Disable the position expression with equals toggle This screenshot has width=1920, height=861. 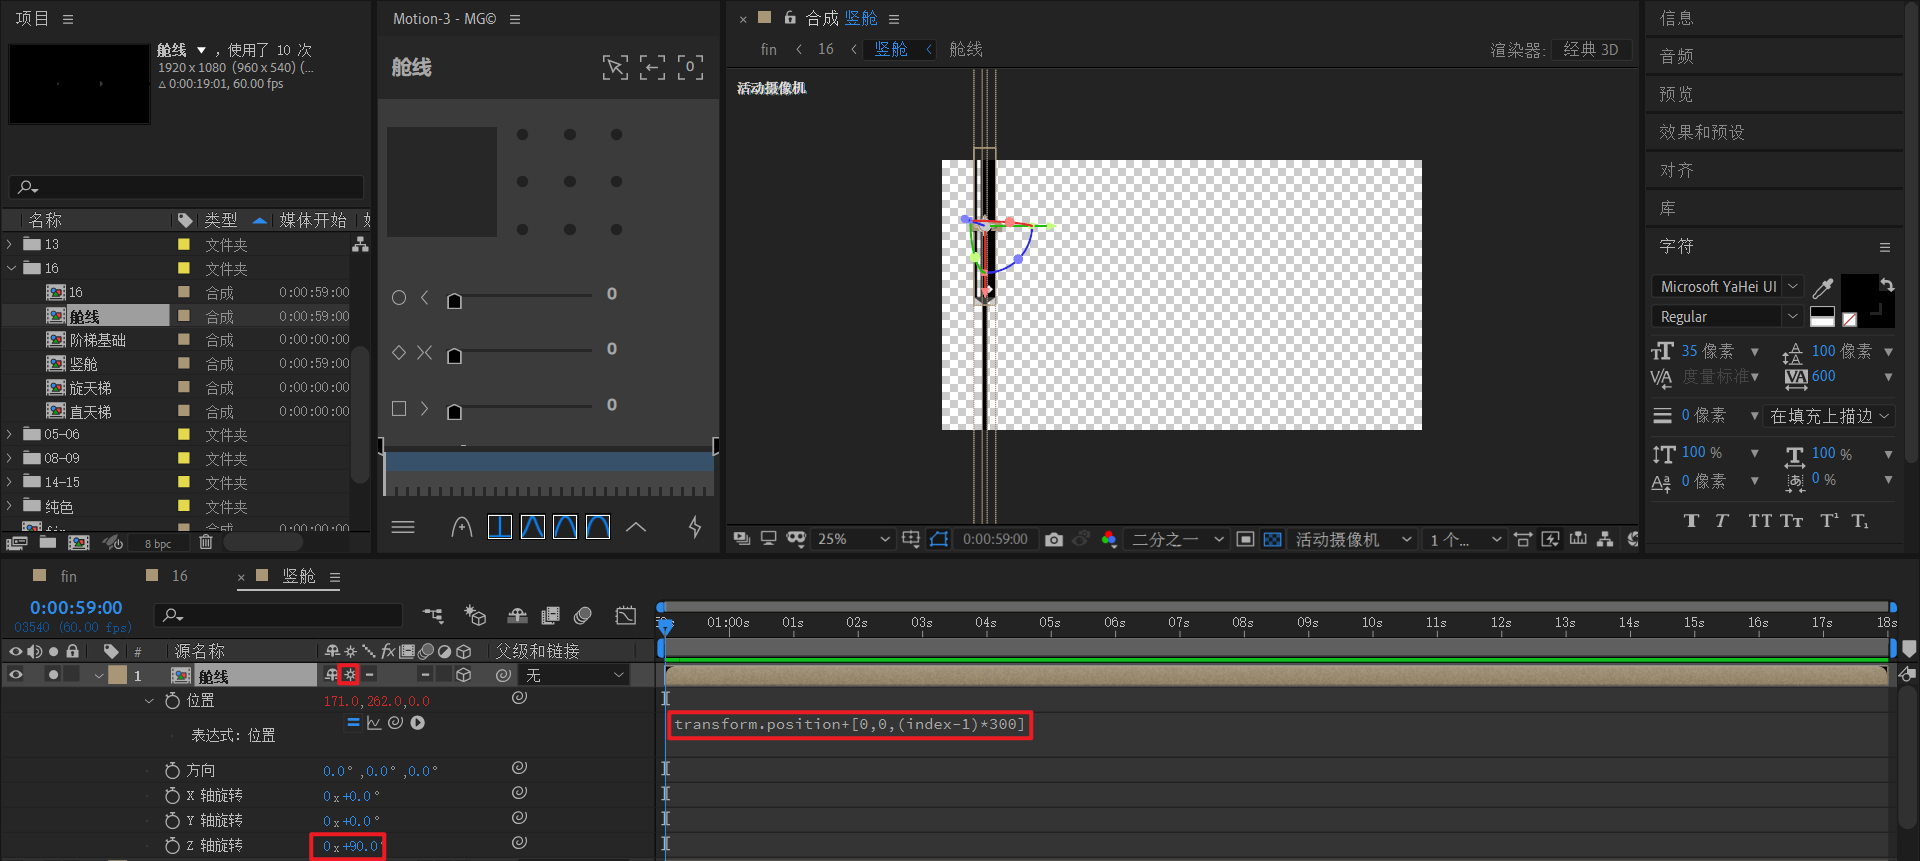click(x=353, y=722)
